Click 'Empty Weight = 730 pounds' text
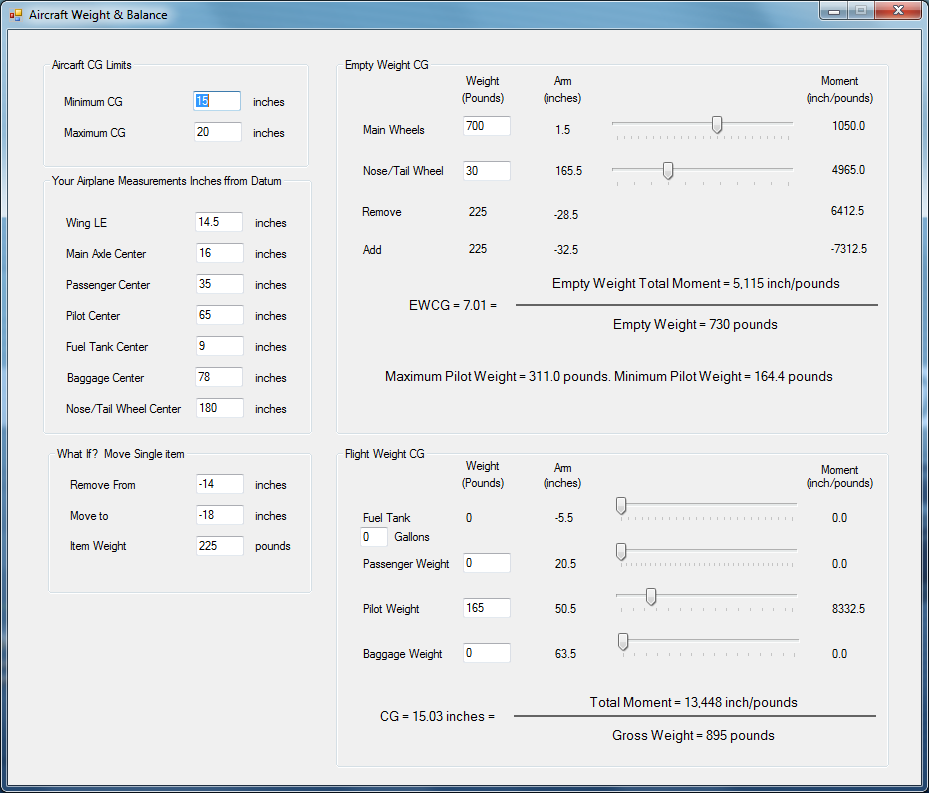 coord(695,324)
